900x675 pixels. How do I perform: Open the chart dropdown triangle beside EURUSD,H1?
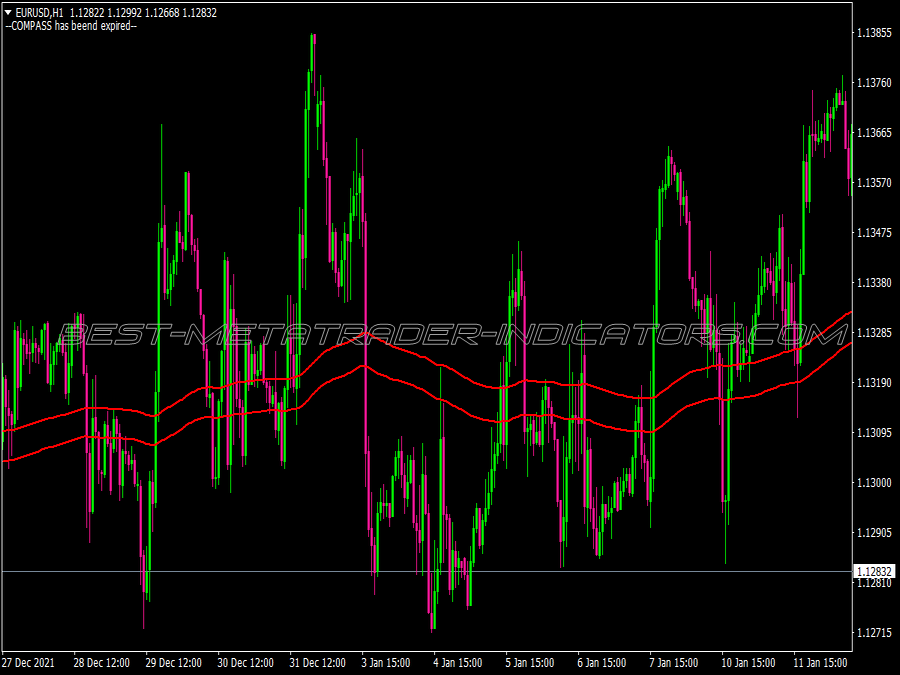[x=8, y=12]
